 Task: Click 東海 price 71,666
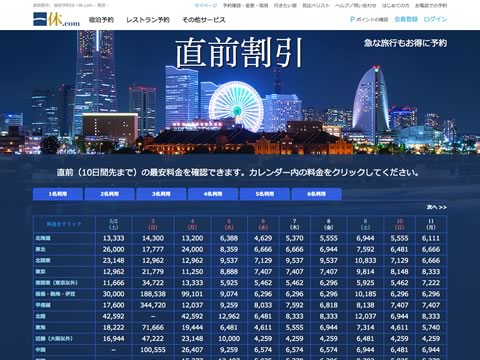point(153,327)
